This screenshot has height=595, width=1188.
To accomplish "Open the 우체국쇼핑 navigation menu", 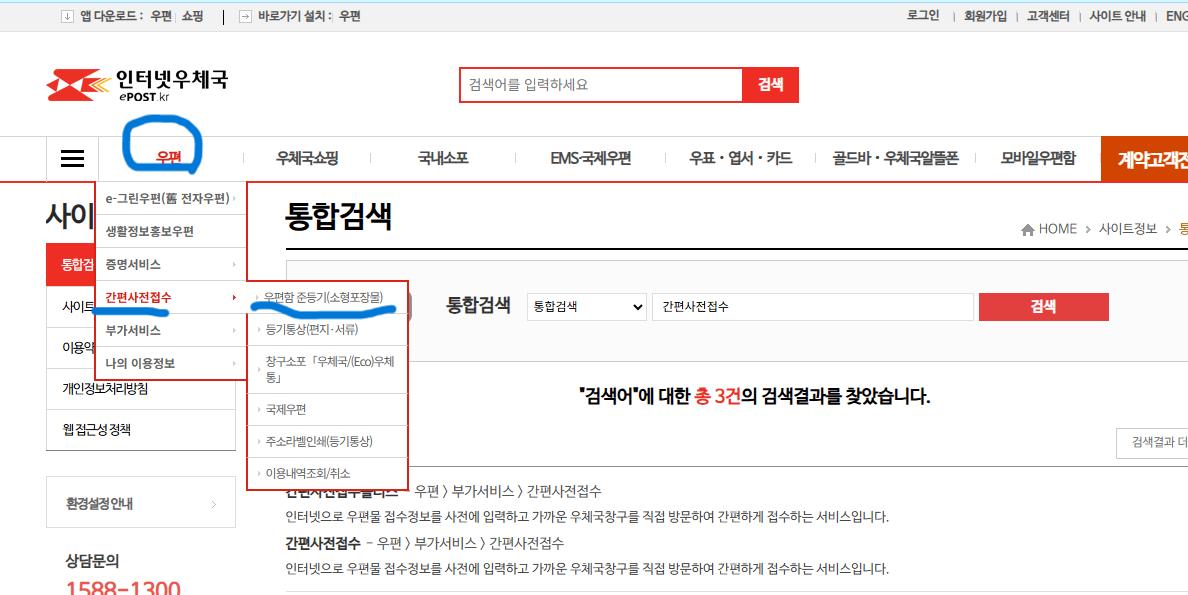I will click(307, 158).
